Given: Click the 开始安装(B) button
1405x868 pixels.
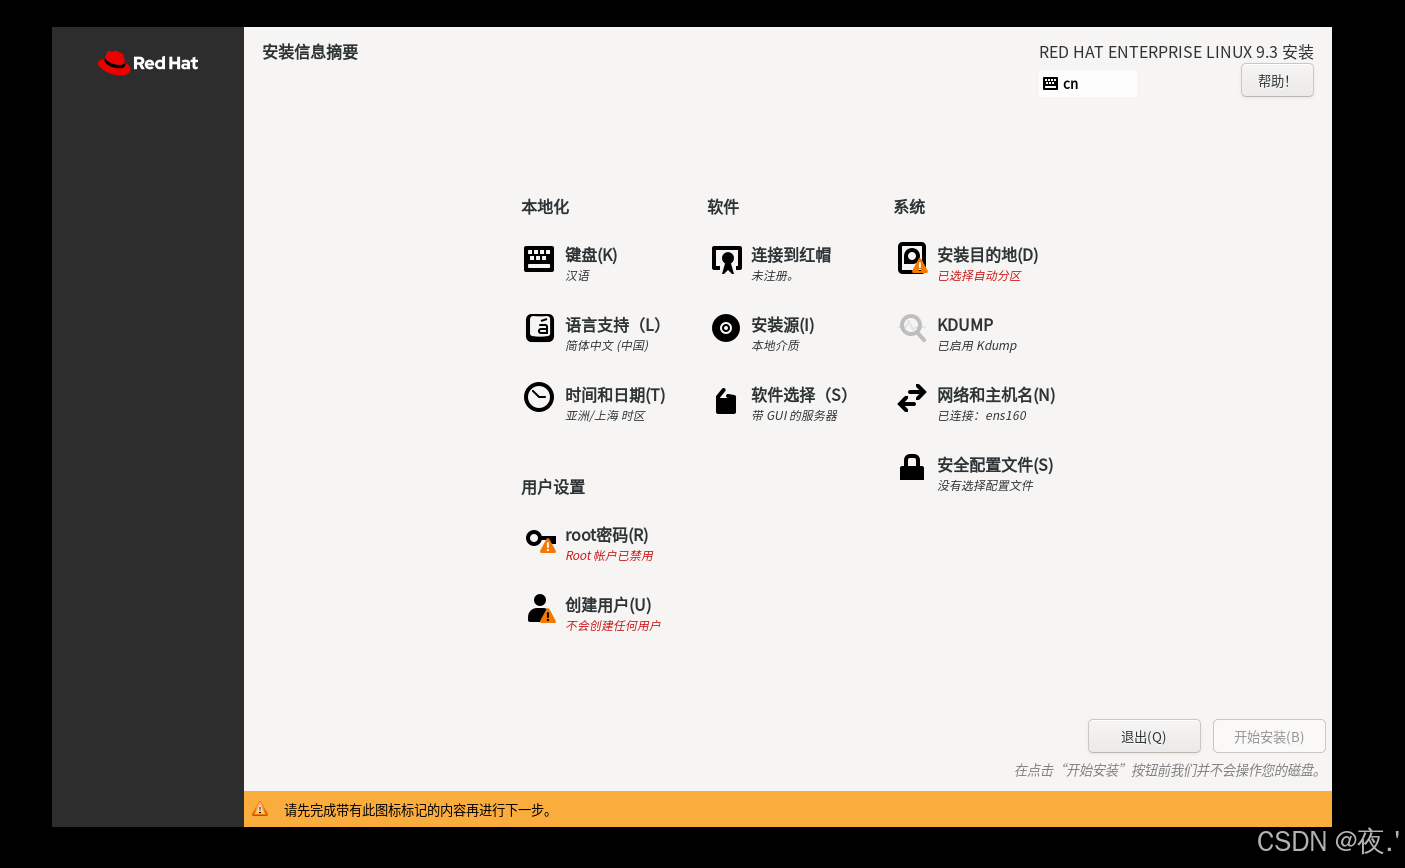Looking at the screenshot, I should 1269,736.
